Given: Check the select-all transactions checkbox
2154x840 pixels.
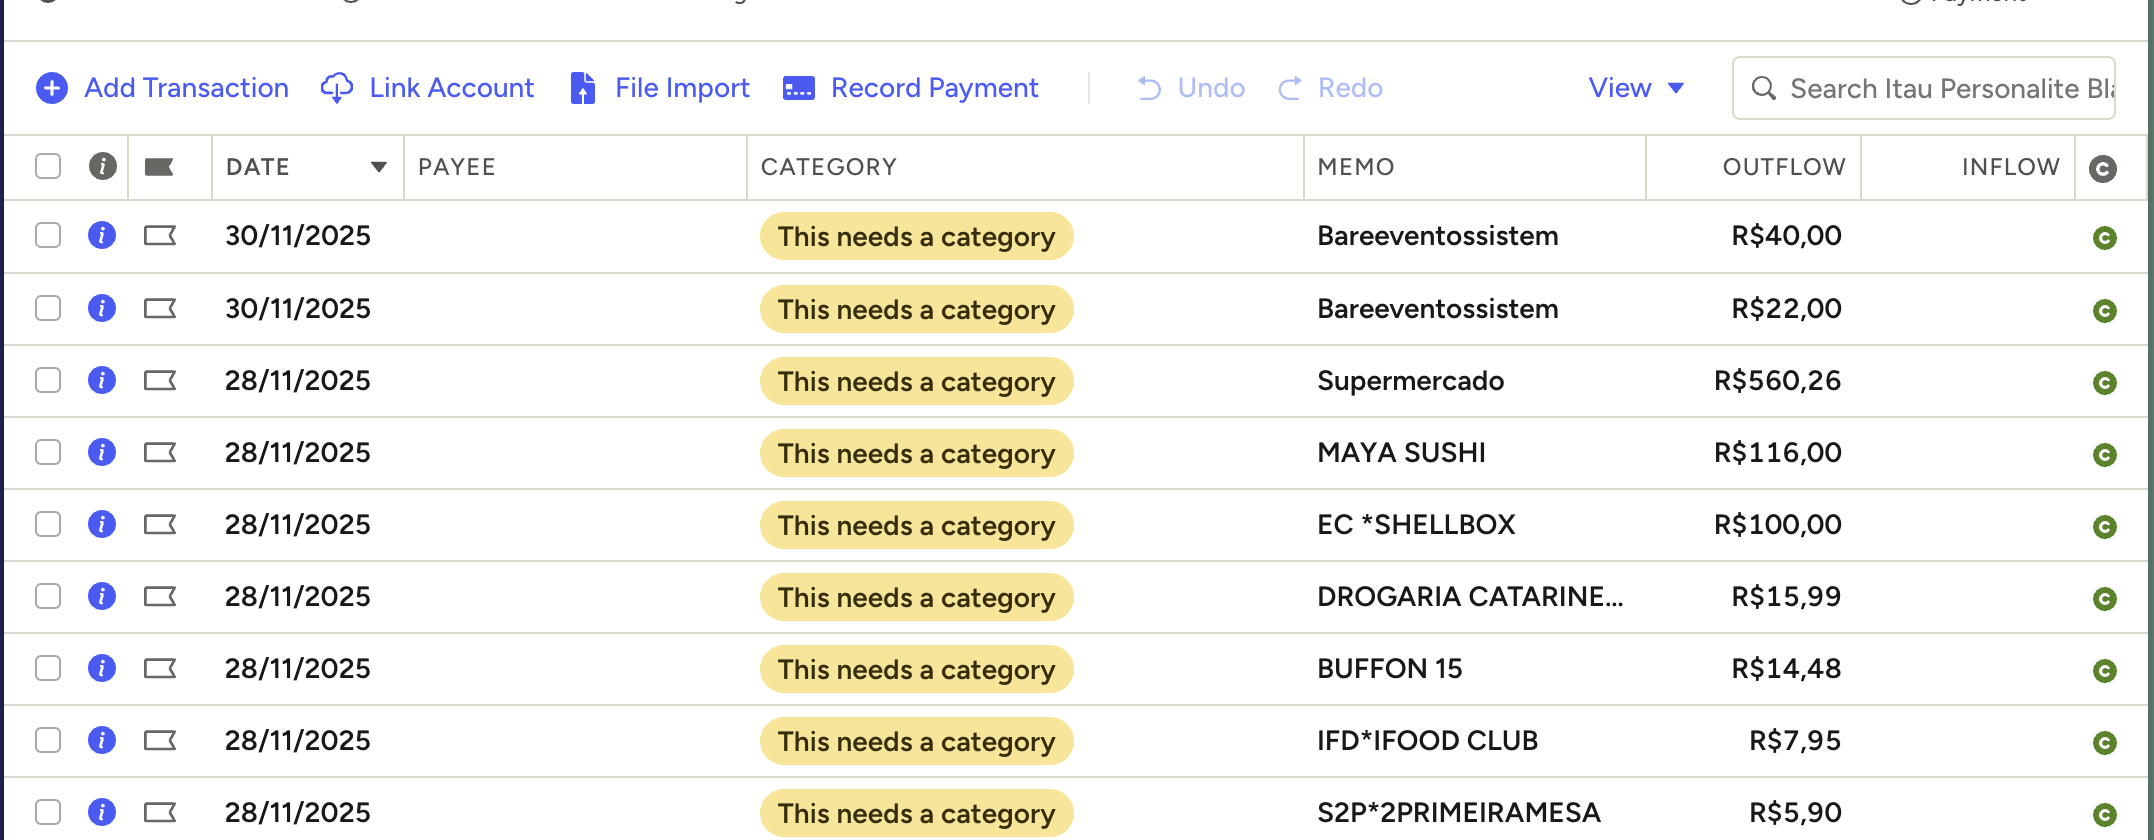Looking at the screenshot, I should click(48, 166).
